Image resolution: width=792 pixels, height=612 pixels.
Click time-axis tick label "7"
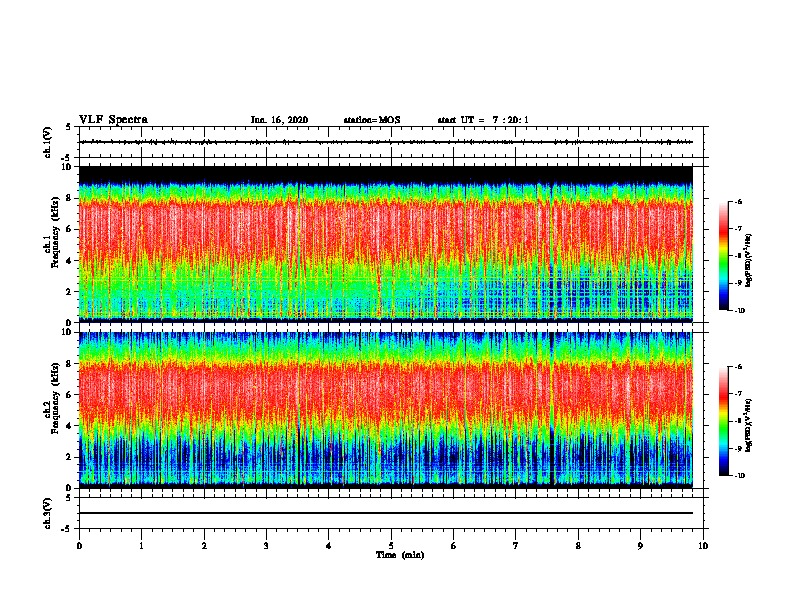pyautogui.click(x=516, y=545)
